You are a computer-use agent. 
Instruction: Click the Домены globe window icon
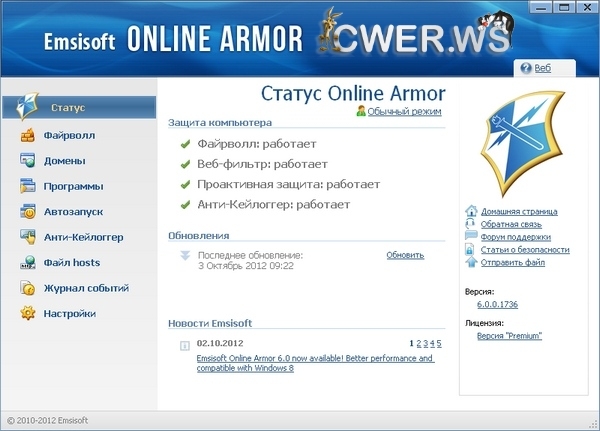click(x=28, y=160)
